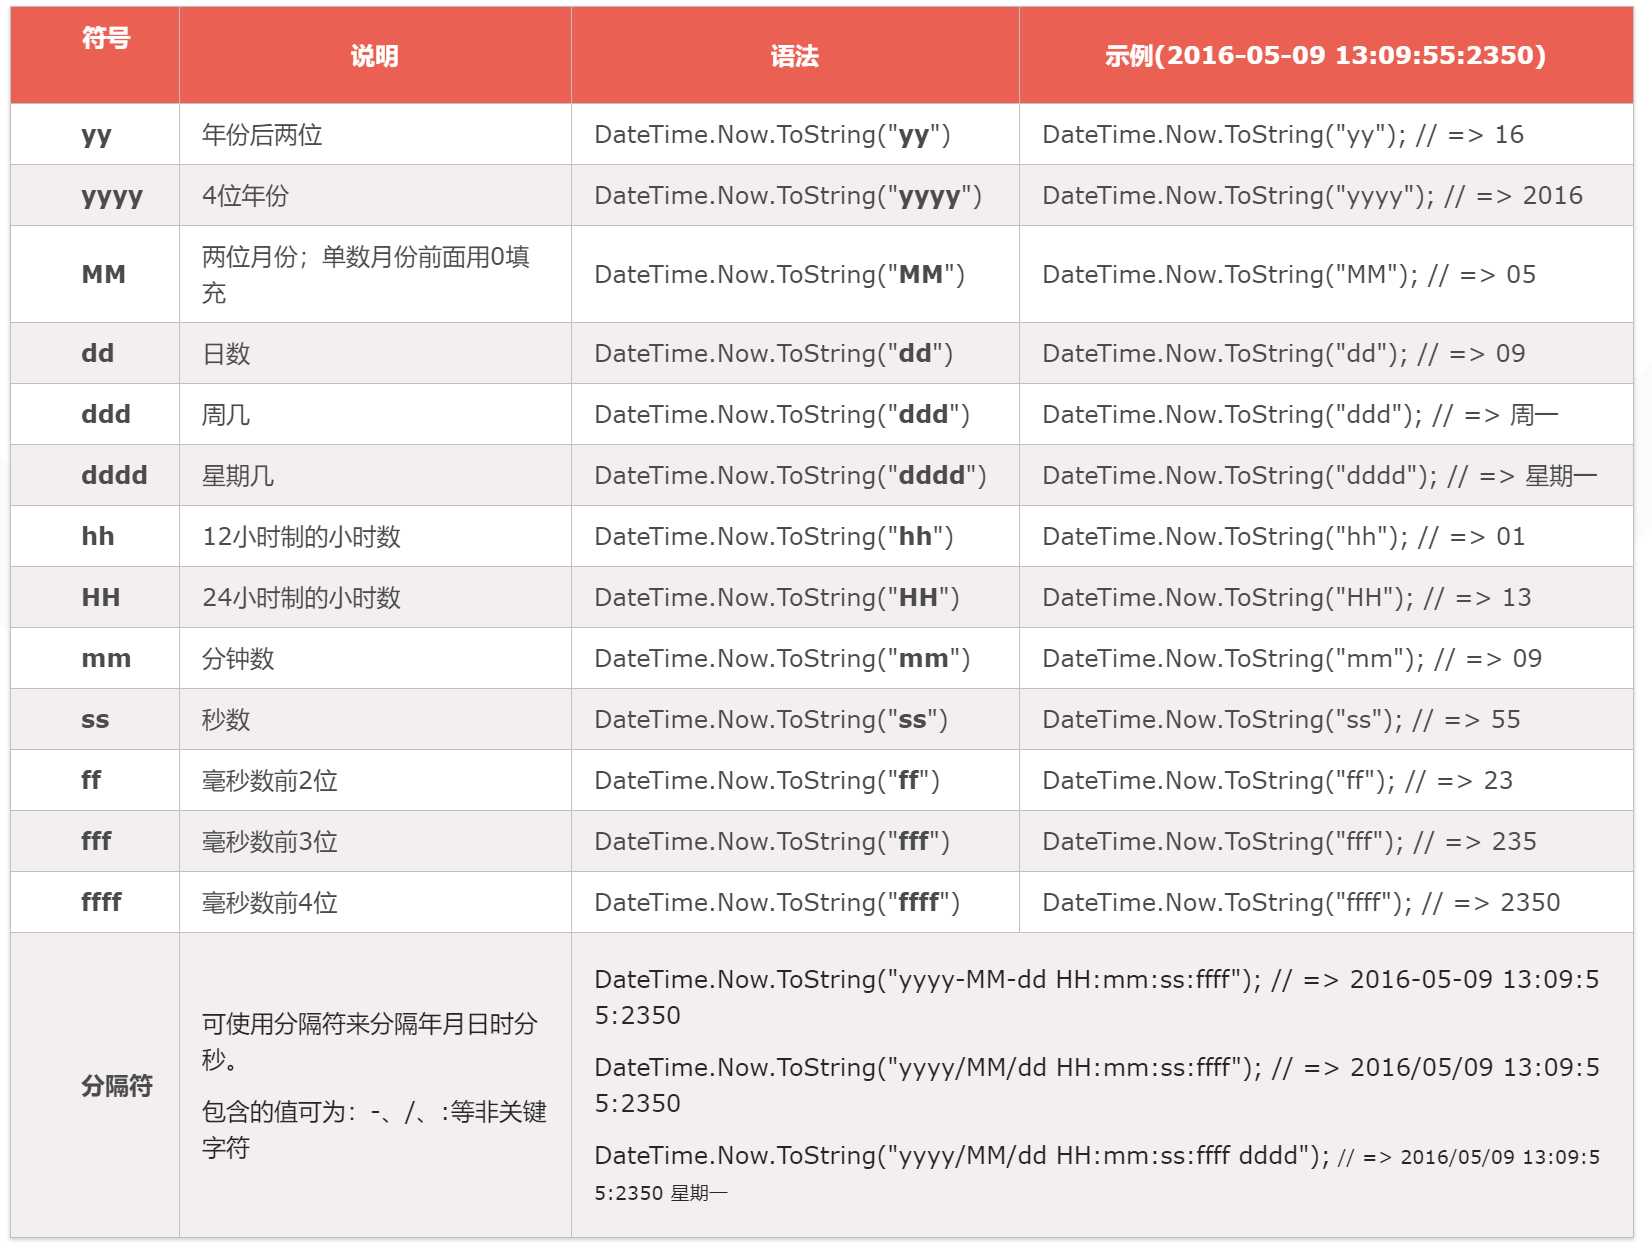Screen dimensions: 1652x1255
Task: Click the 语法 column header
Action: pos(795,56)
